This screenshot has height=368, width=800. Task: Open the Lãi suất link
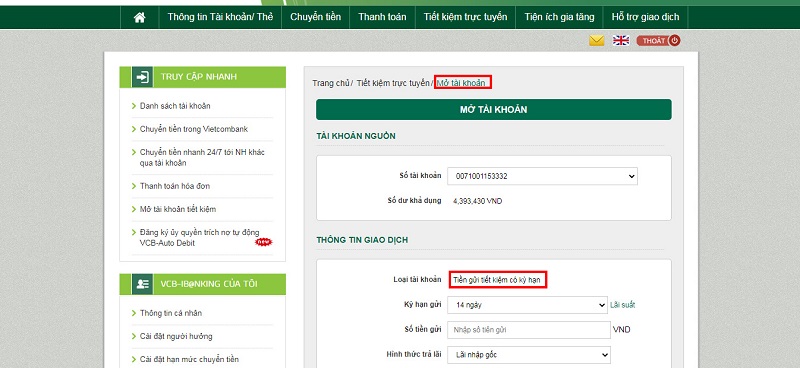(x=622, y=305)
